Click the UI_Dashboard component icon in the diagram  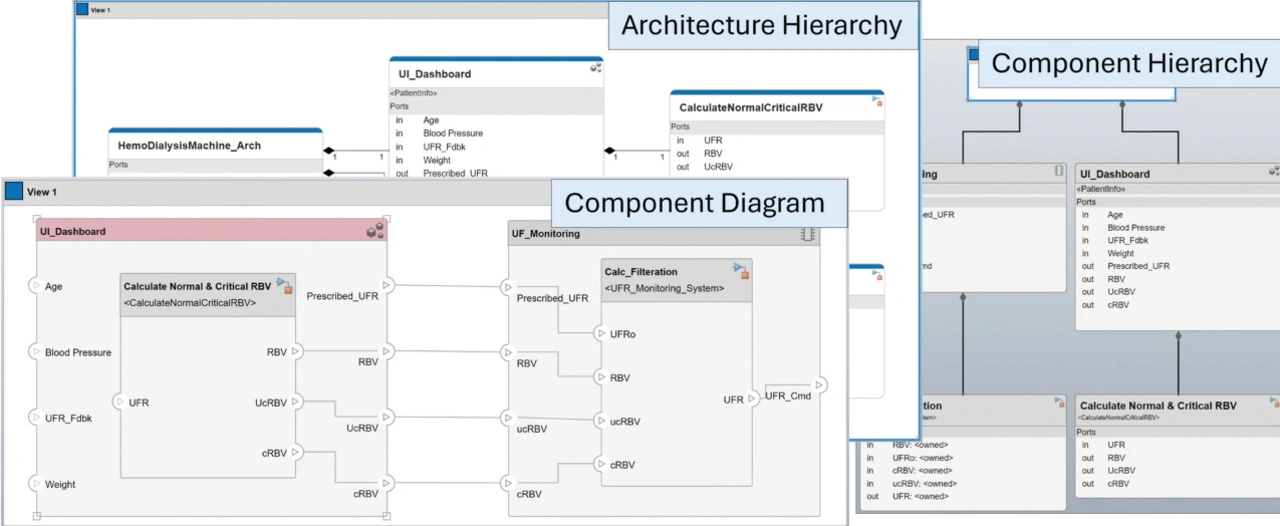pos(375,232)
